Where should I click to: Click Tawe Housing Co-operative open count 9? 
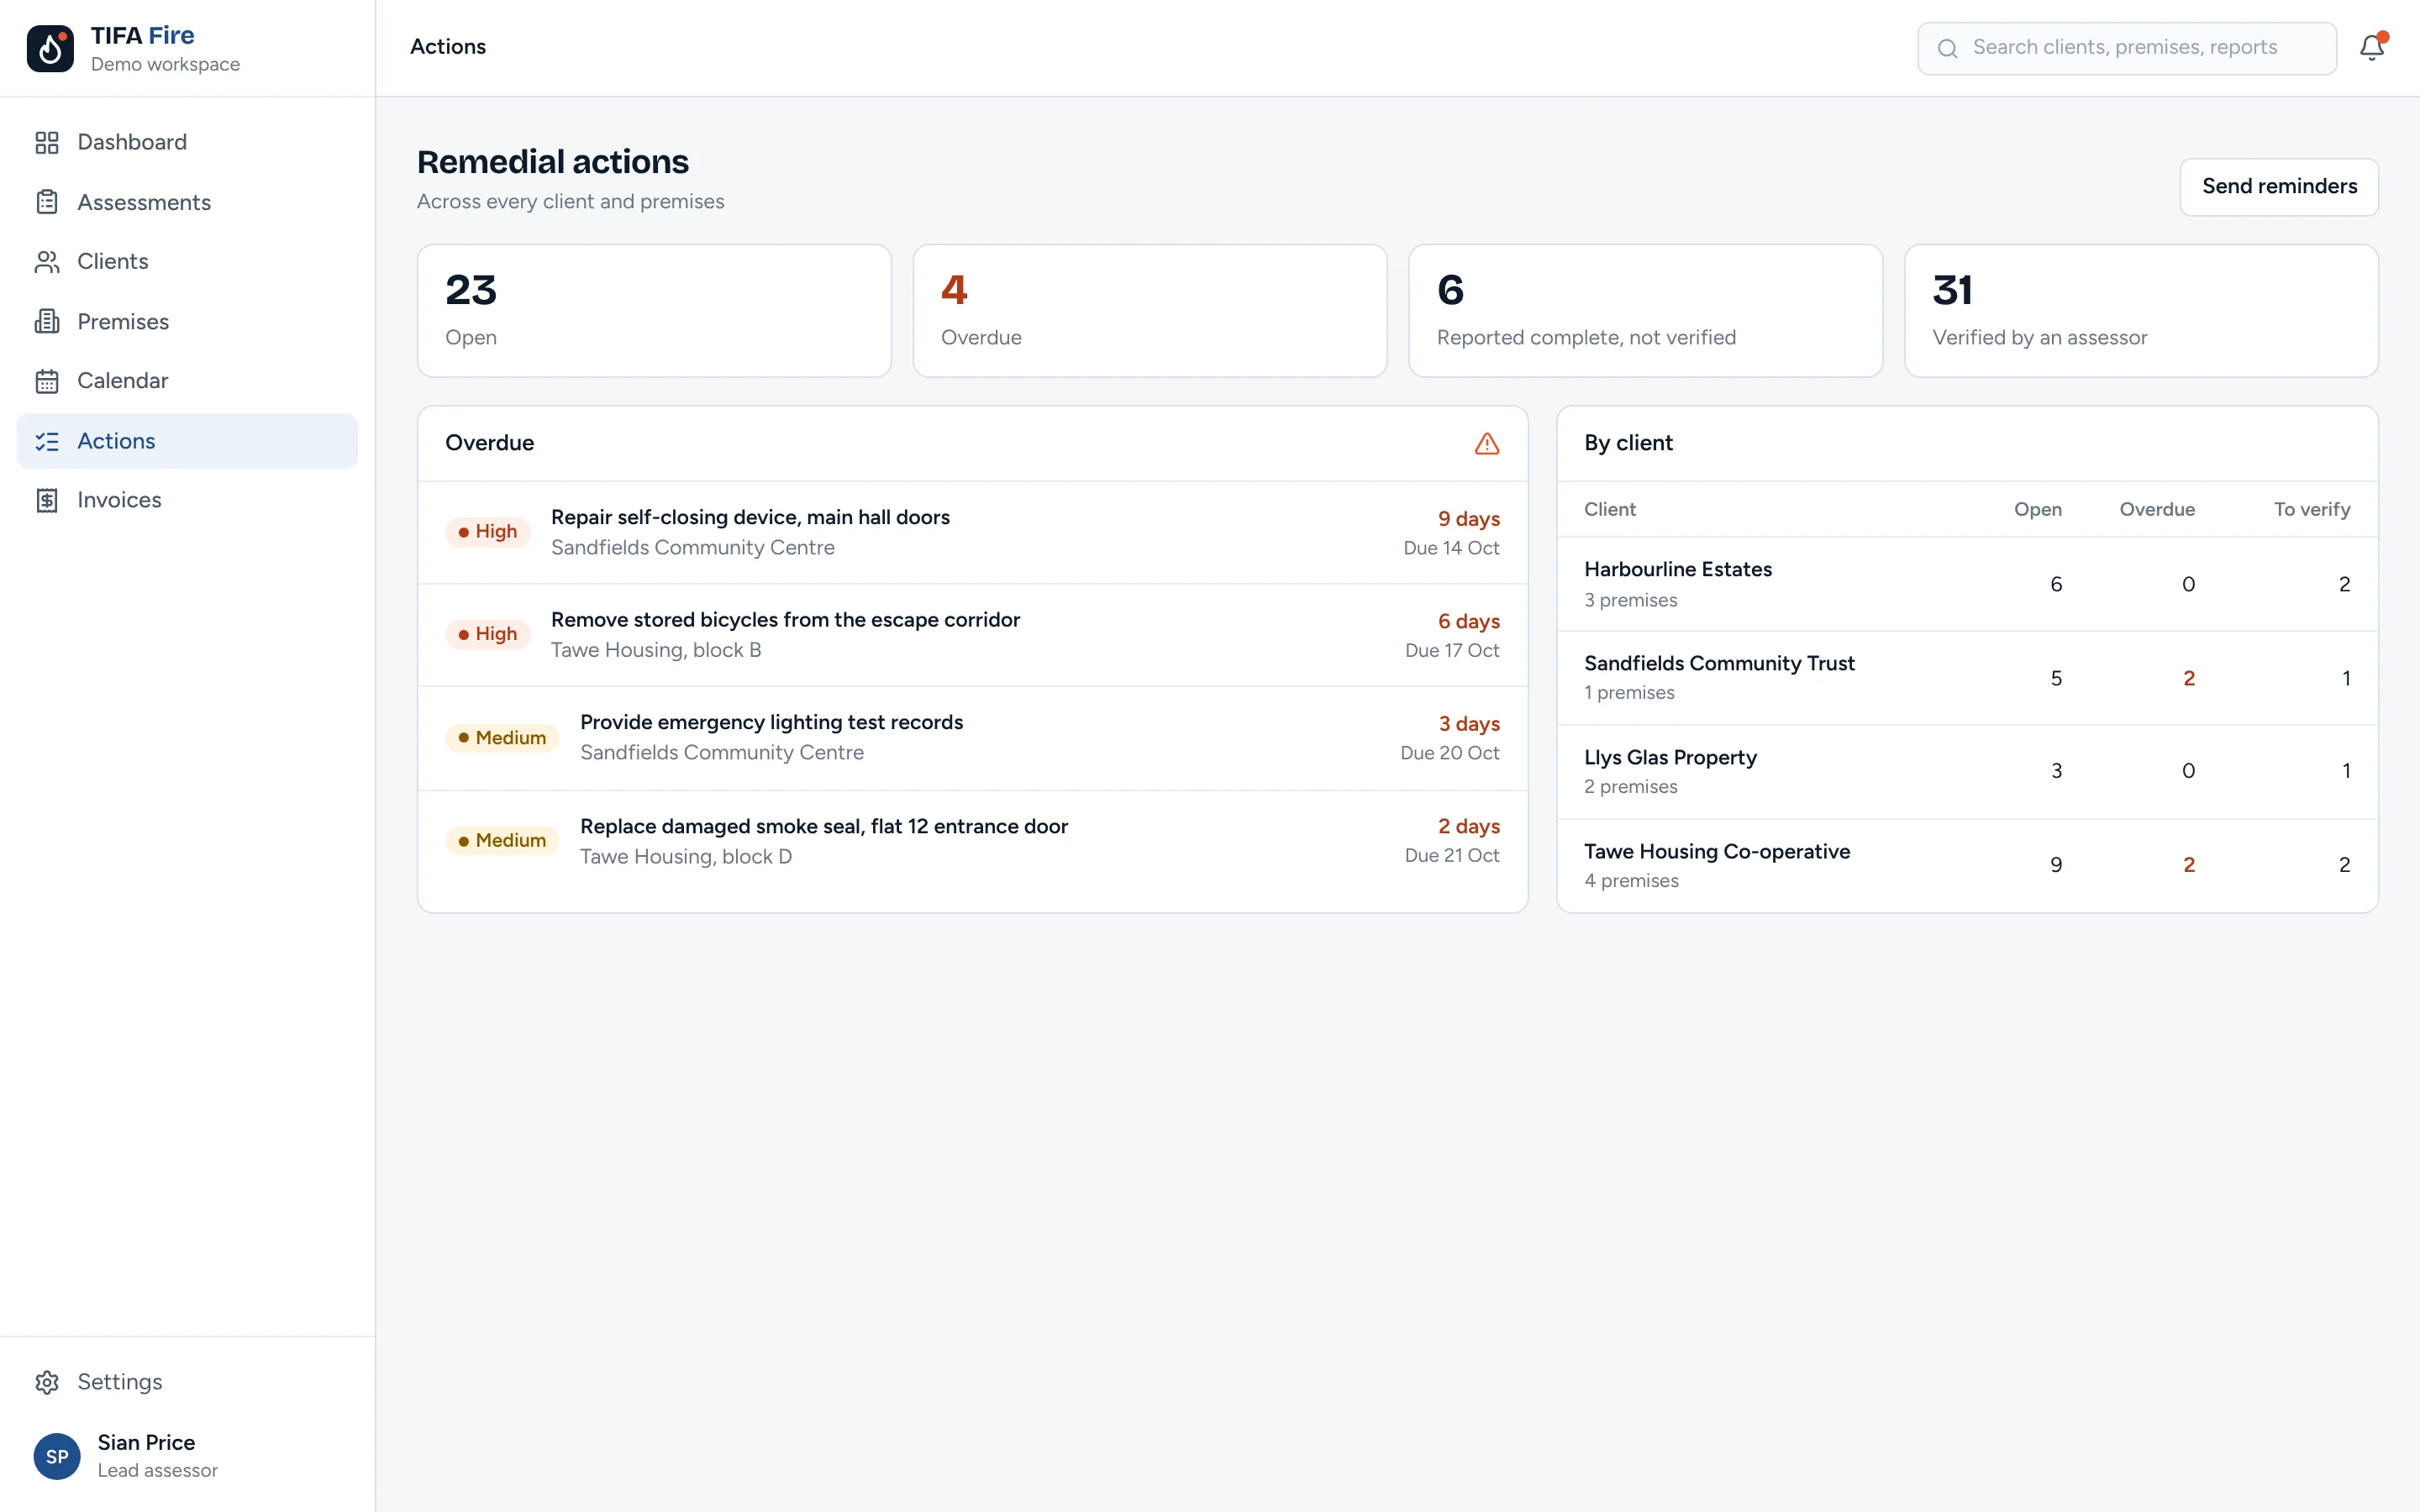pyautogui.click(x=2056, y=865)
